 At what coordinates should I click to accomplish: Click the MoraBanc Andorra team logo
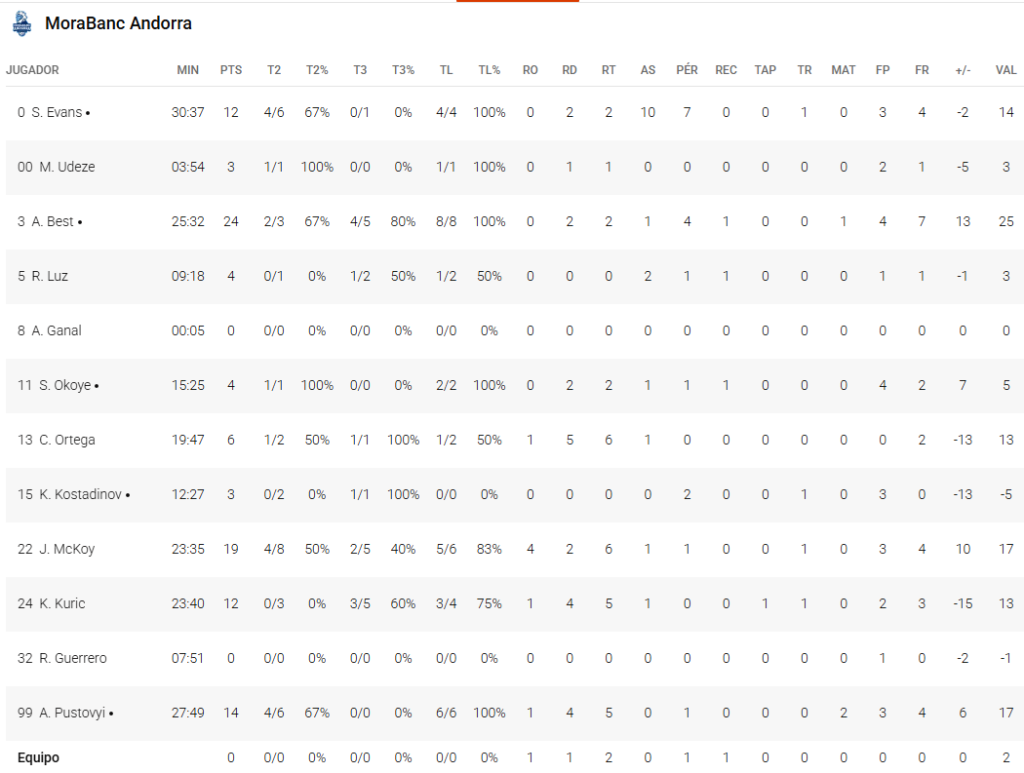point(21,22)
